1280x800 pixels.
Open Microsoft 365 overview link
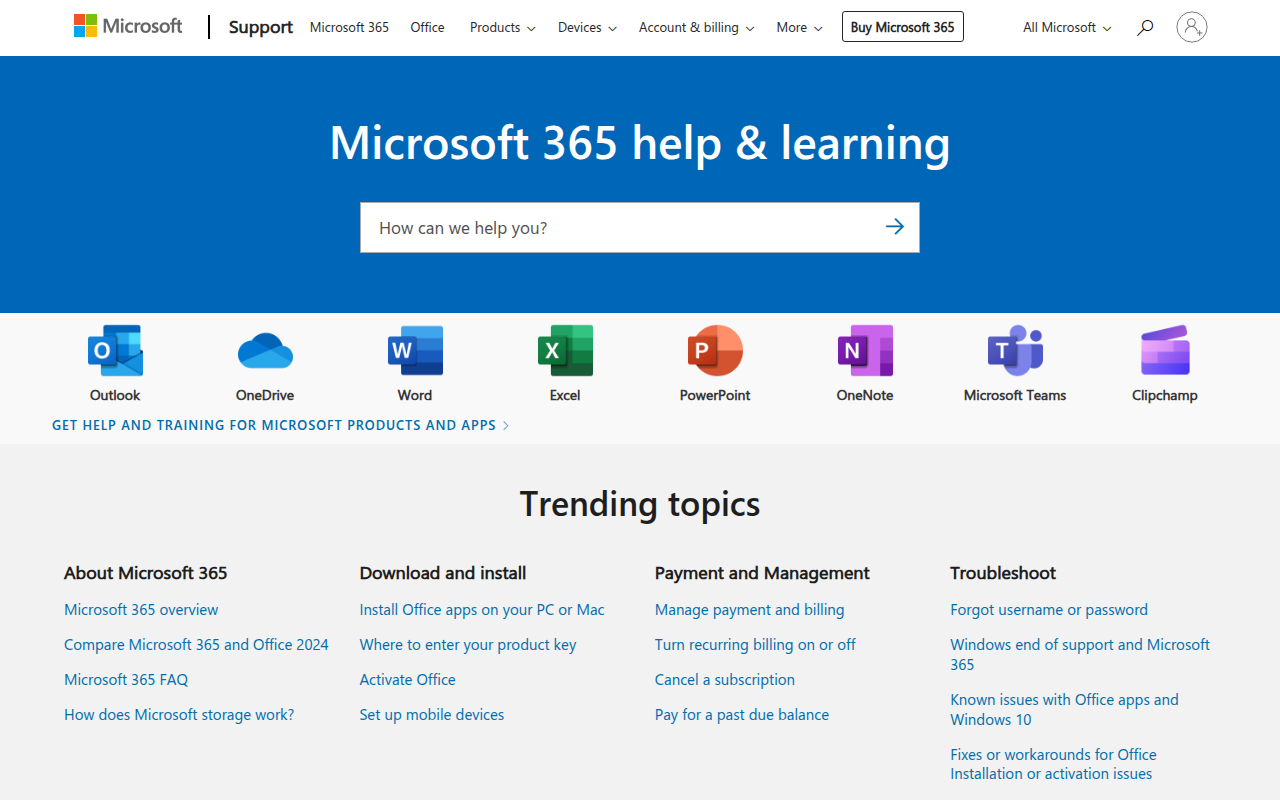141,610
